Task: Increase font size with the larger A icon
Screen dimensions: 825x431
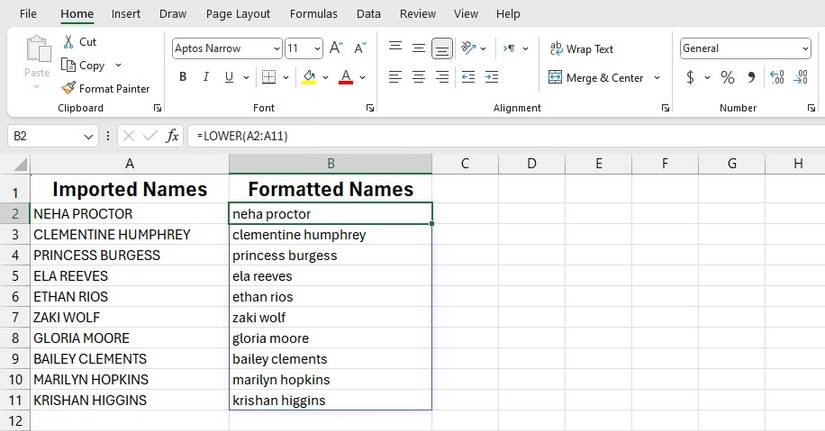Action: (x=335, y=48)
